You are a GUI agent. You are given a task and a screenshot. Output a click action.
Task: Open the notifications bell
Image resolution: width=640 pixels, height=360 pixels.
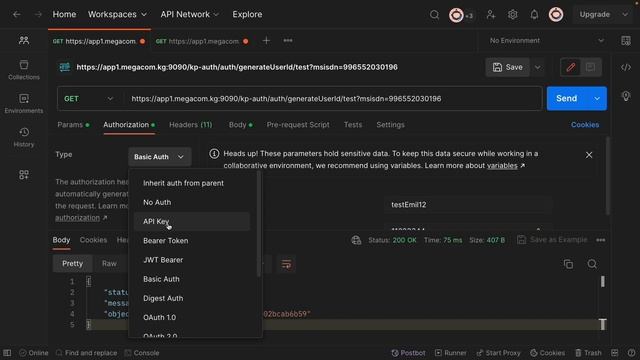[x=534, y=15]
